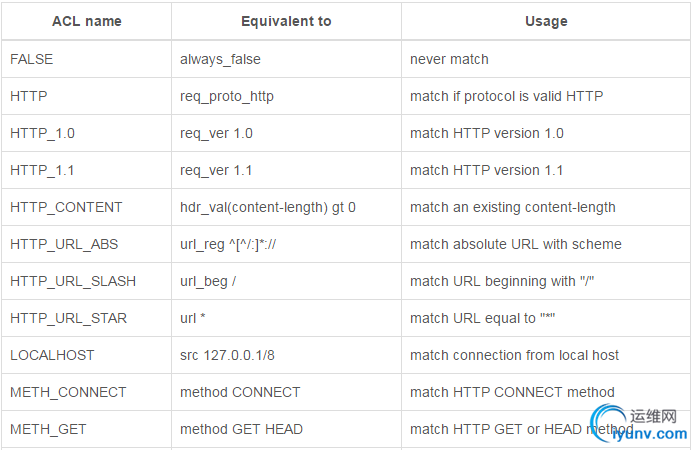693x450 pixels.
Task: Click the "ACL name" column header
Action: [86, 21]
